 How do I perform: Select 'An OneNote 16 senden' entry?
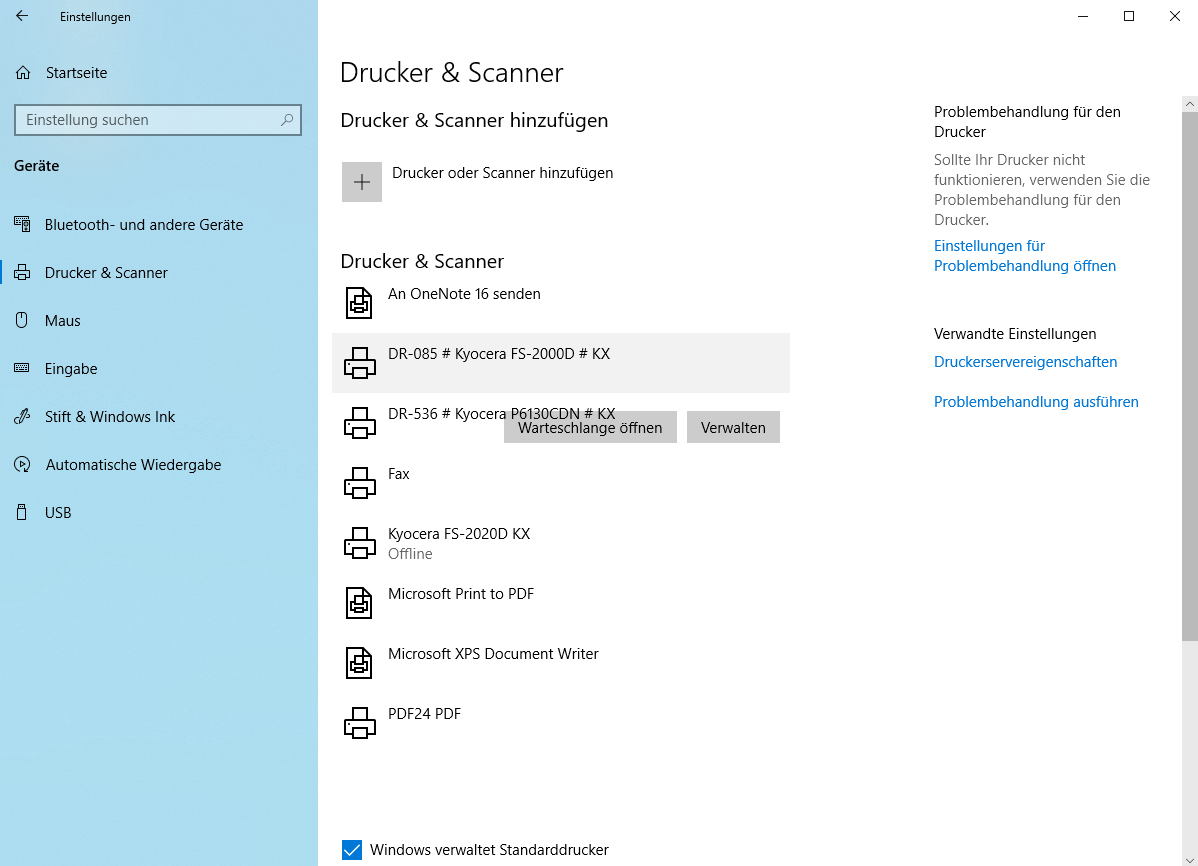[x=464, y=294]
